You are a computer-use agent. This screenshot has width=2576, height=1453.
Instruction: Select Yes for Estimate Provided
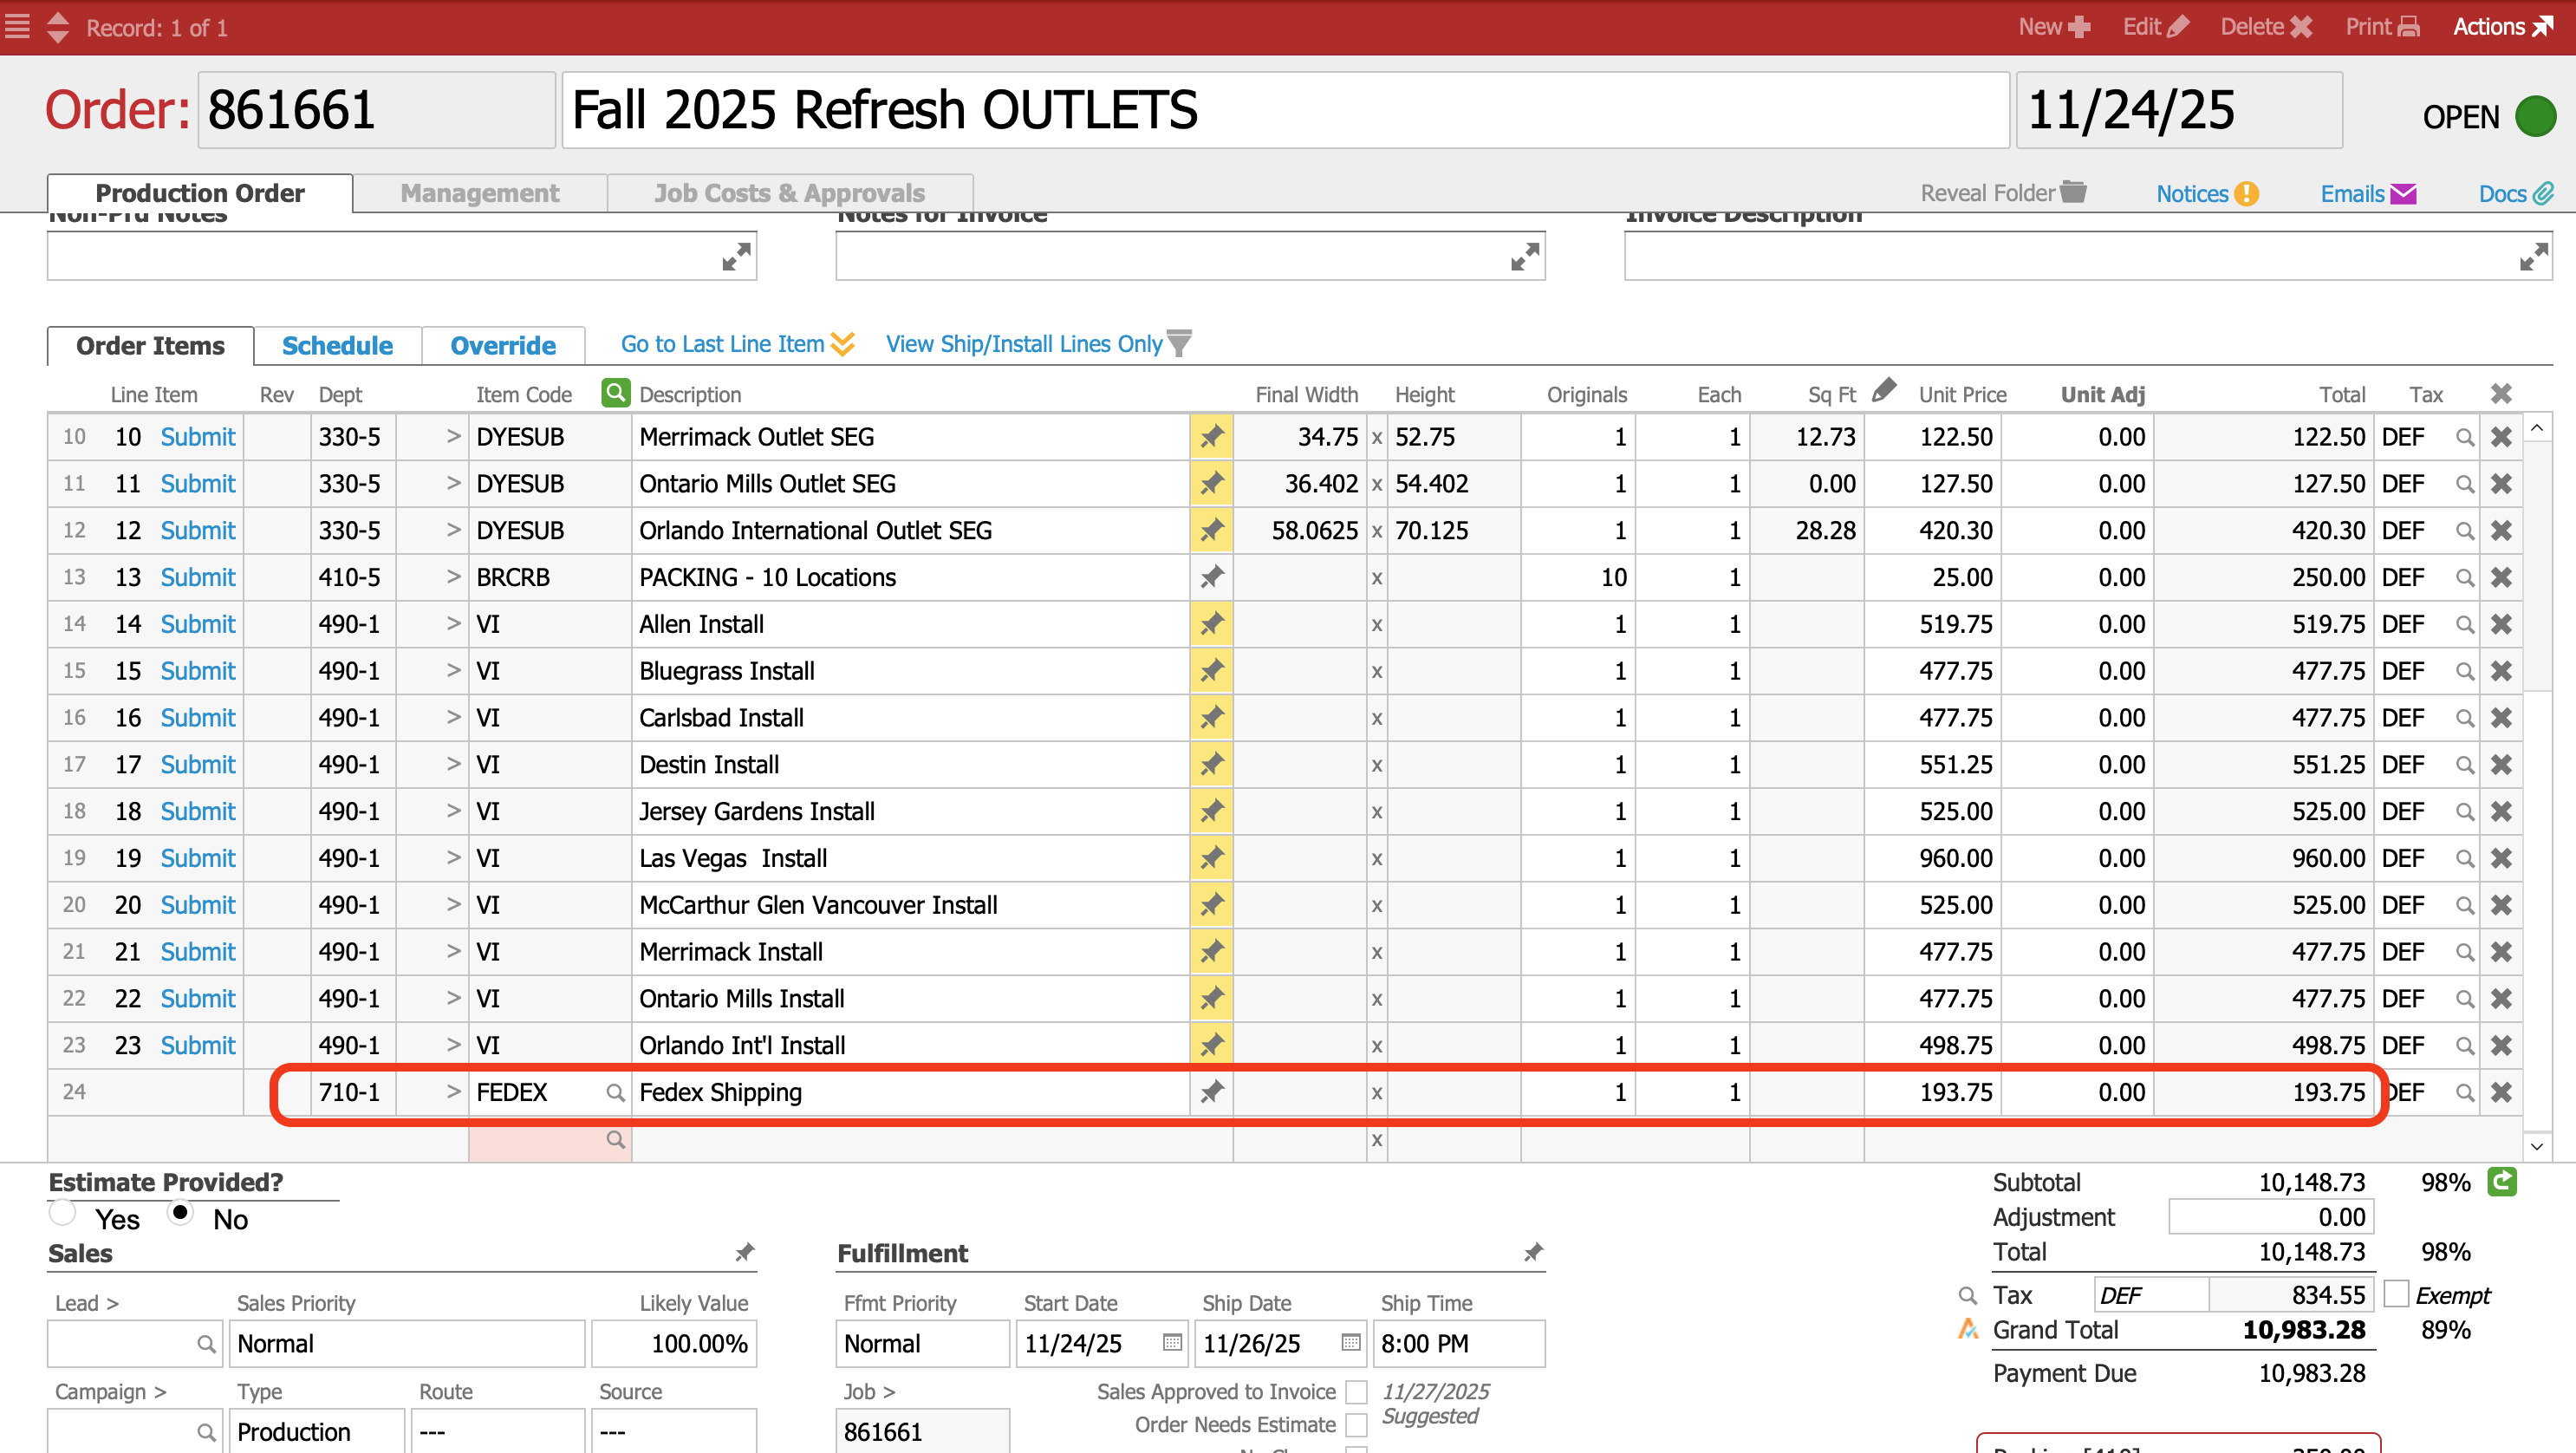(x=63, y=1213)
